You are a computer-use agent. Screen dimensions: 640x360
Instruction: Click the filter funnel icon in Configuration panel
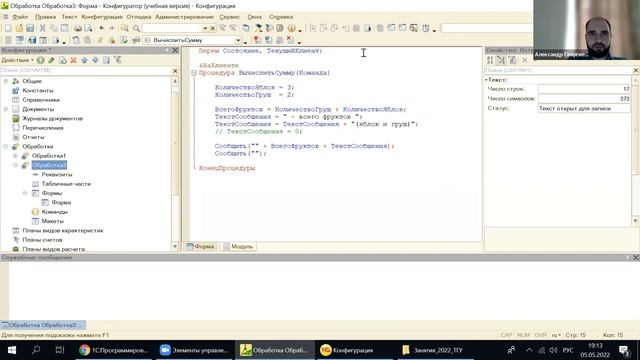(118, 60)
